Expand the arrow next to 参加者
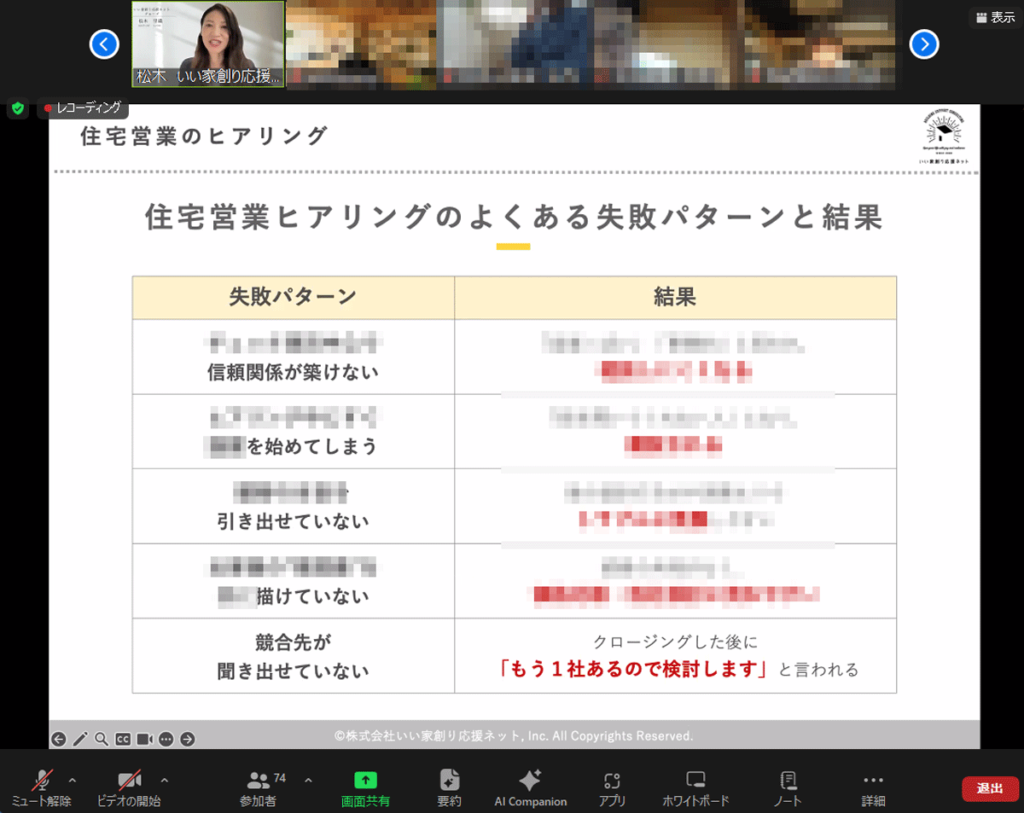 point(308,780)
